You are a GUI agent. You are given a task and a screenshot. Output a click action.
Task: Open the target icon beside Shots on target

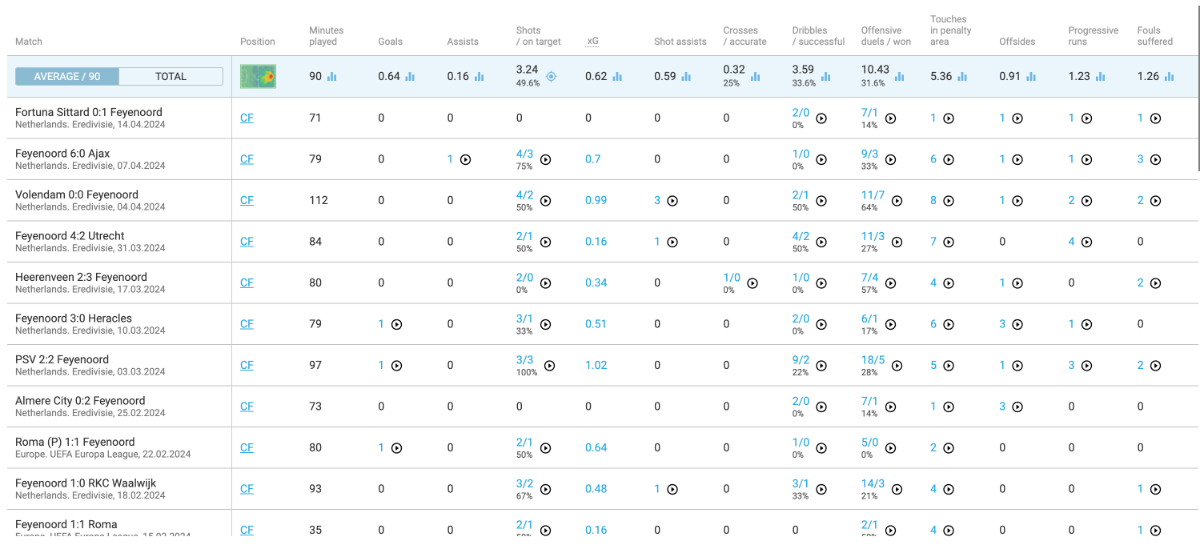pos(551,76)
